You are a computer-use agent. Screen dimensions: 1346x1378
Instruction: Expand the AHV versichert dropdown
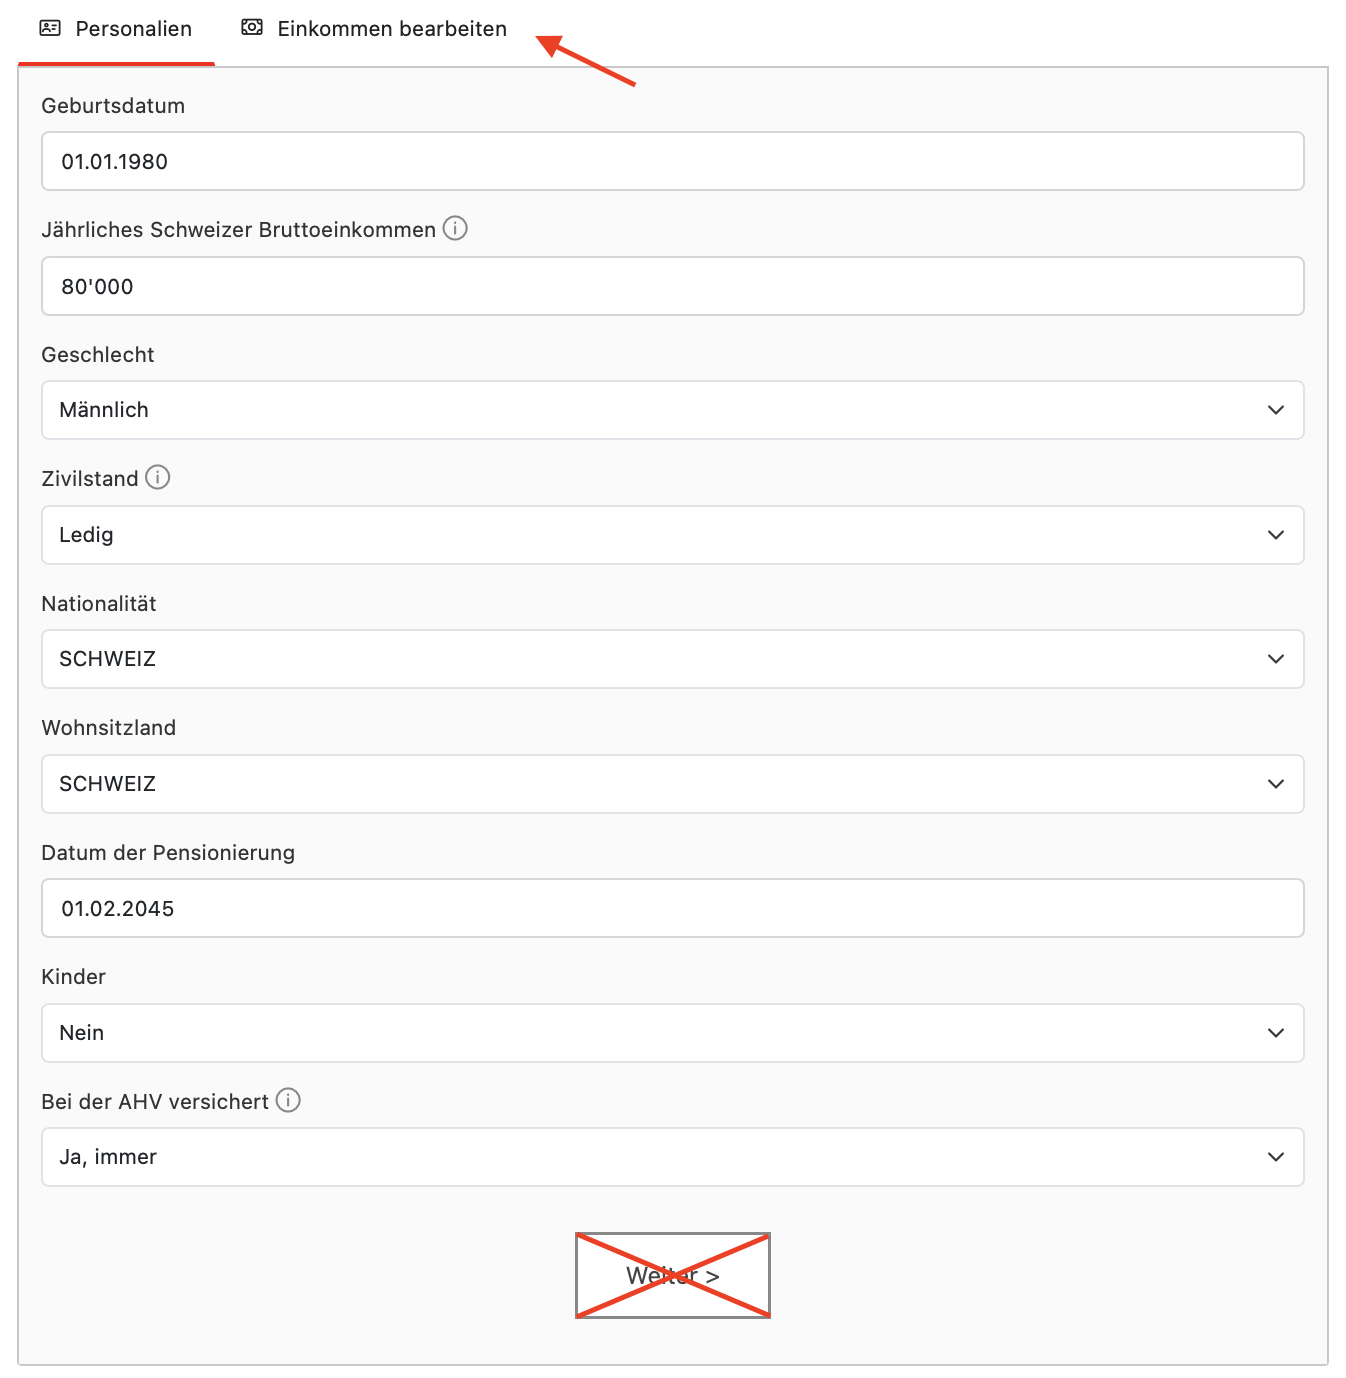pos(672,1157)
